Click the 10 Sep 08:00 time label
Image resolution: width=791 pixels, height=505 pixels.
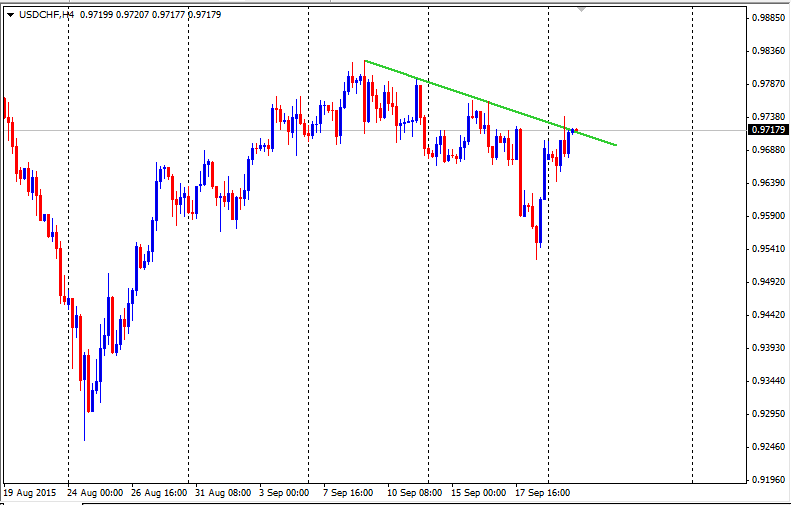click(x=414, y=492)
